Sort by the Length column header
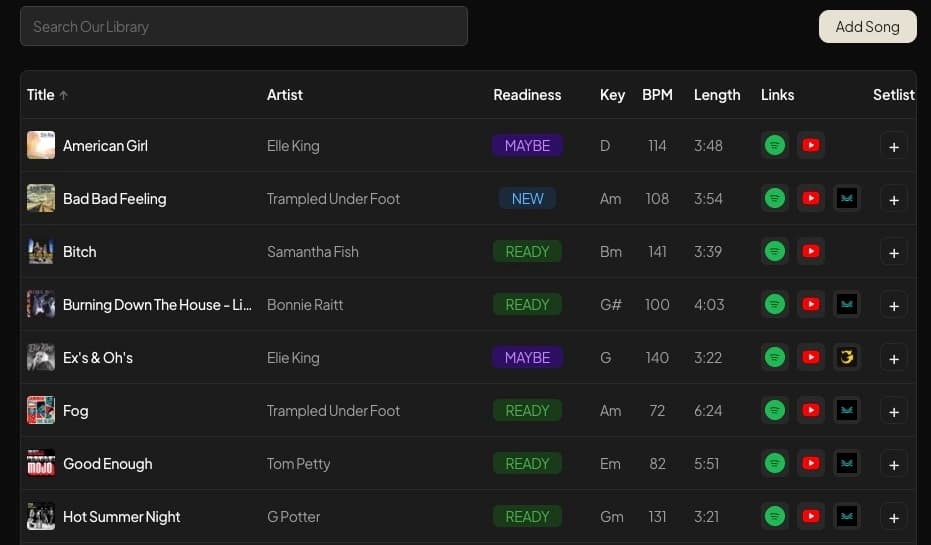Viewport: 931px width, 545px height. click(x=717, y=95)
